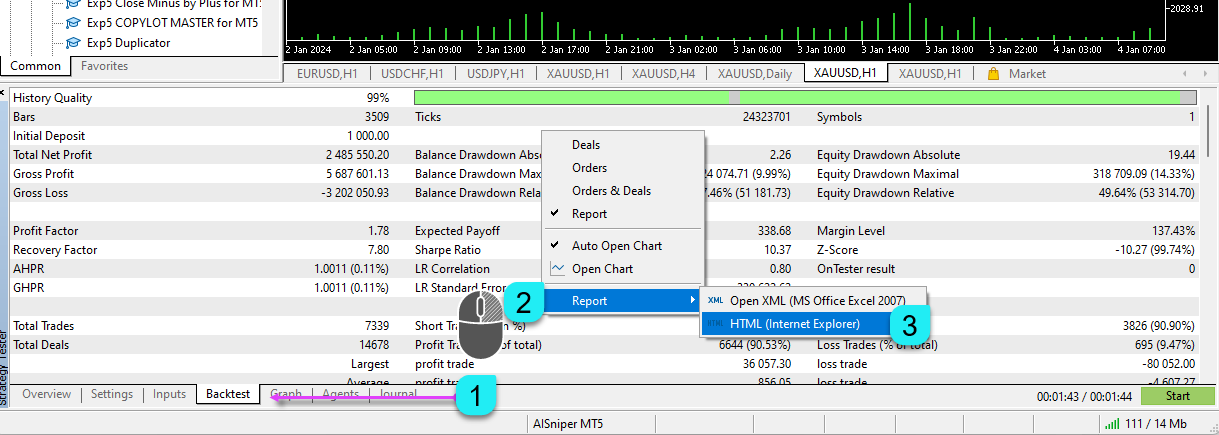Choose Orders & Deals from context menu
This screenshot has height=435, width=1219.
point(610,191)
